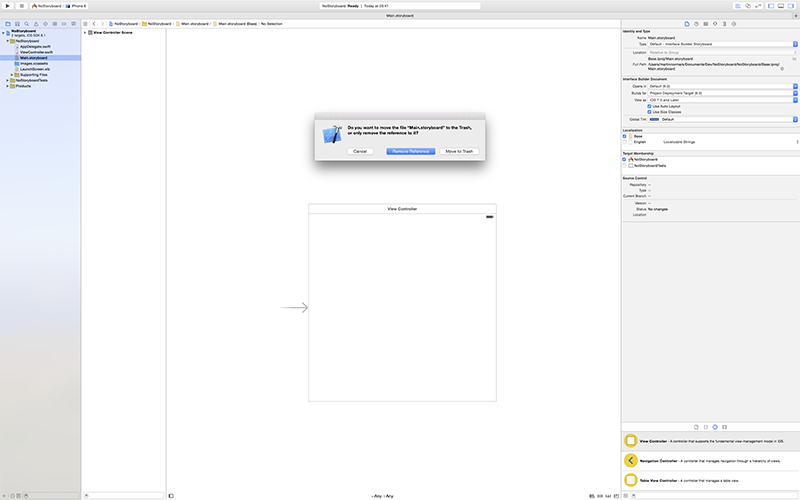Open the Breakpoint navigator icon
The width and height of the screenshot is (800, 500).
(64, 24)
